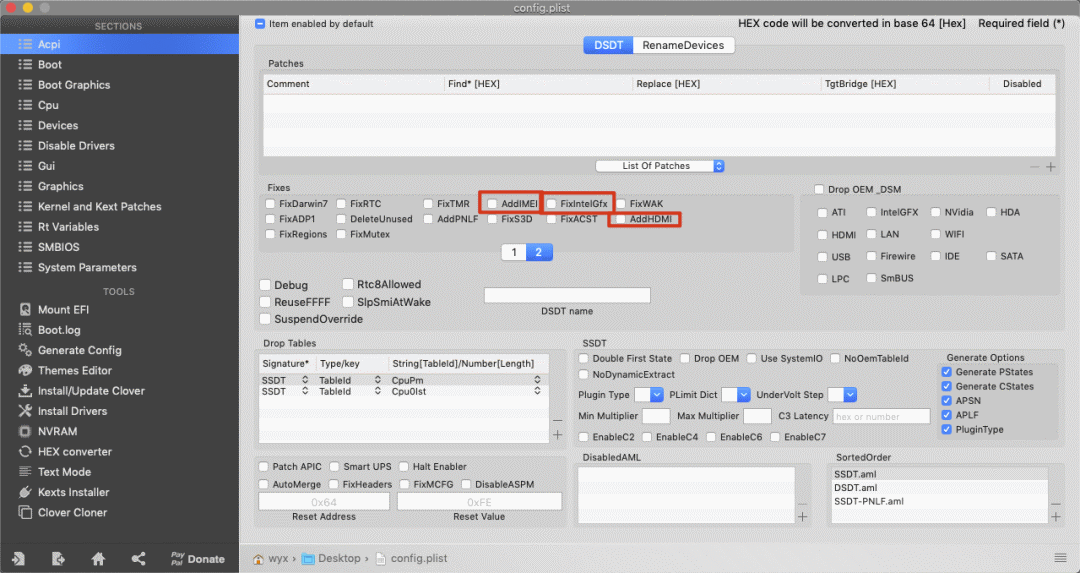The image size is (1080, 573).
Task: Open the Mount EFI tool
Action: [x=63, y=310]
